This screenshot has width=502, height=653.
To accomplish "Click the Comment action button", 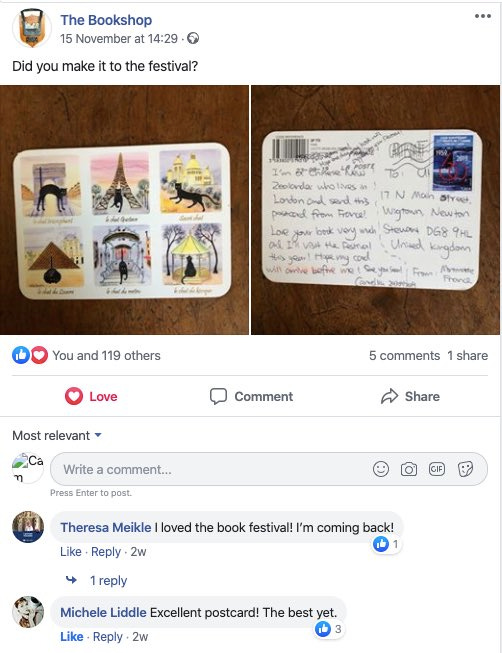I will [x=251, y=396].
